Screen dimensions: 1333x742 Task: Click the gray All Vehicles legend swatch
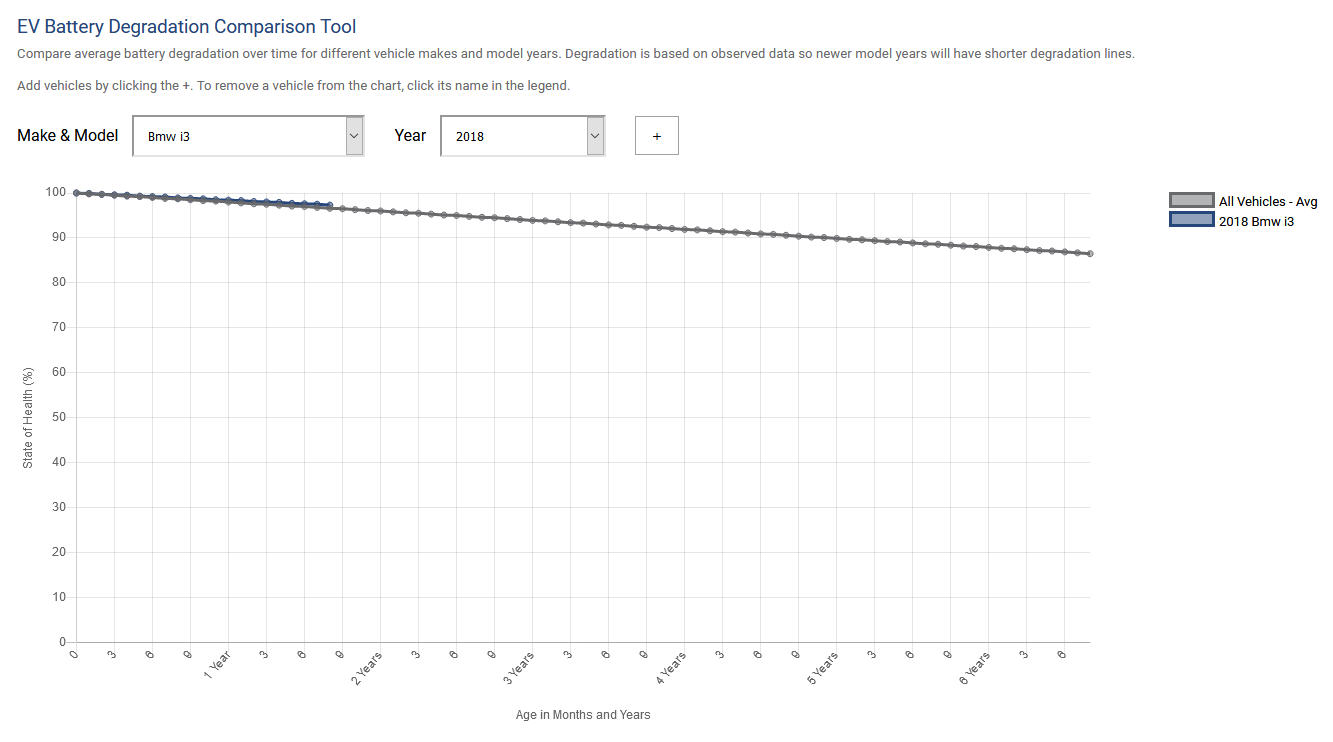1191,201
